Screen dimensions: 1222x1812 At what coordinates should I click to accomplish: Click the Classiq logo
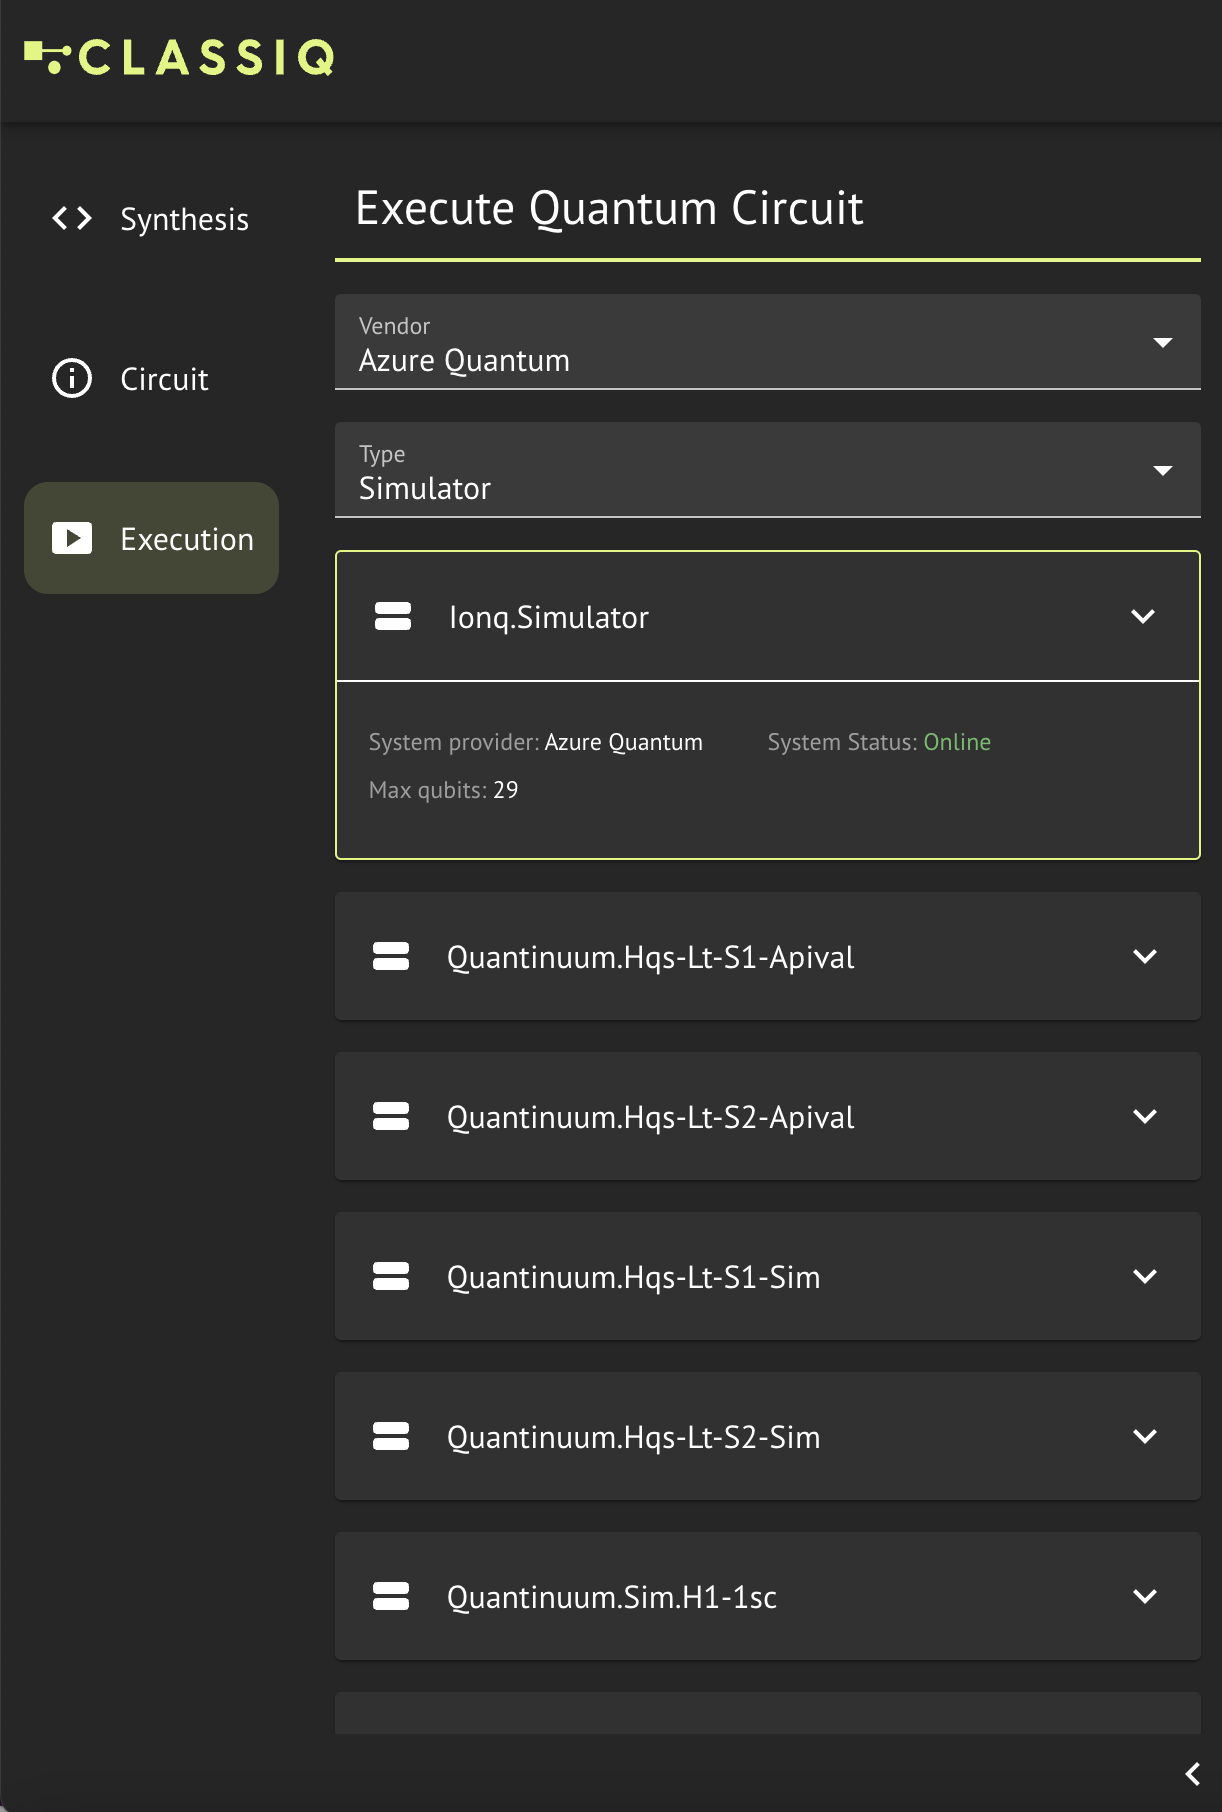point(180,57)
